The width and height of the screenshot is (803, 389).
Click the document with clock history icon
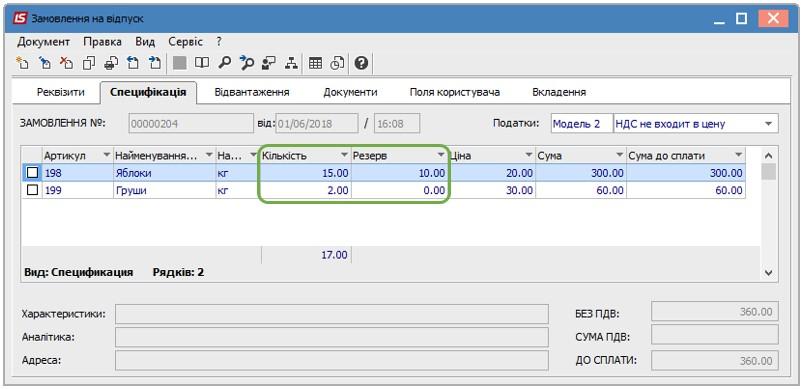[x=337, y=63]
